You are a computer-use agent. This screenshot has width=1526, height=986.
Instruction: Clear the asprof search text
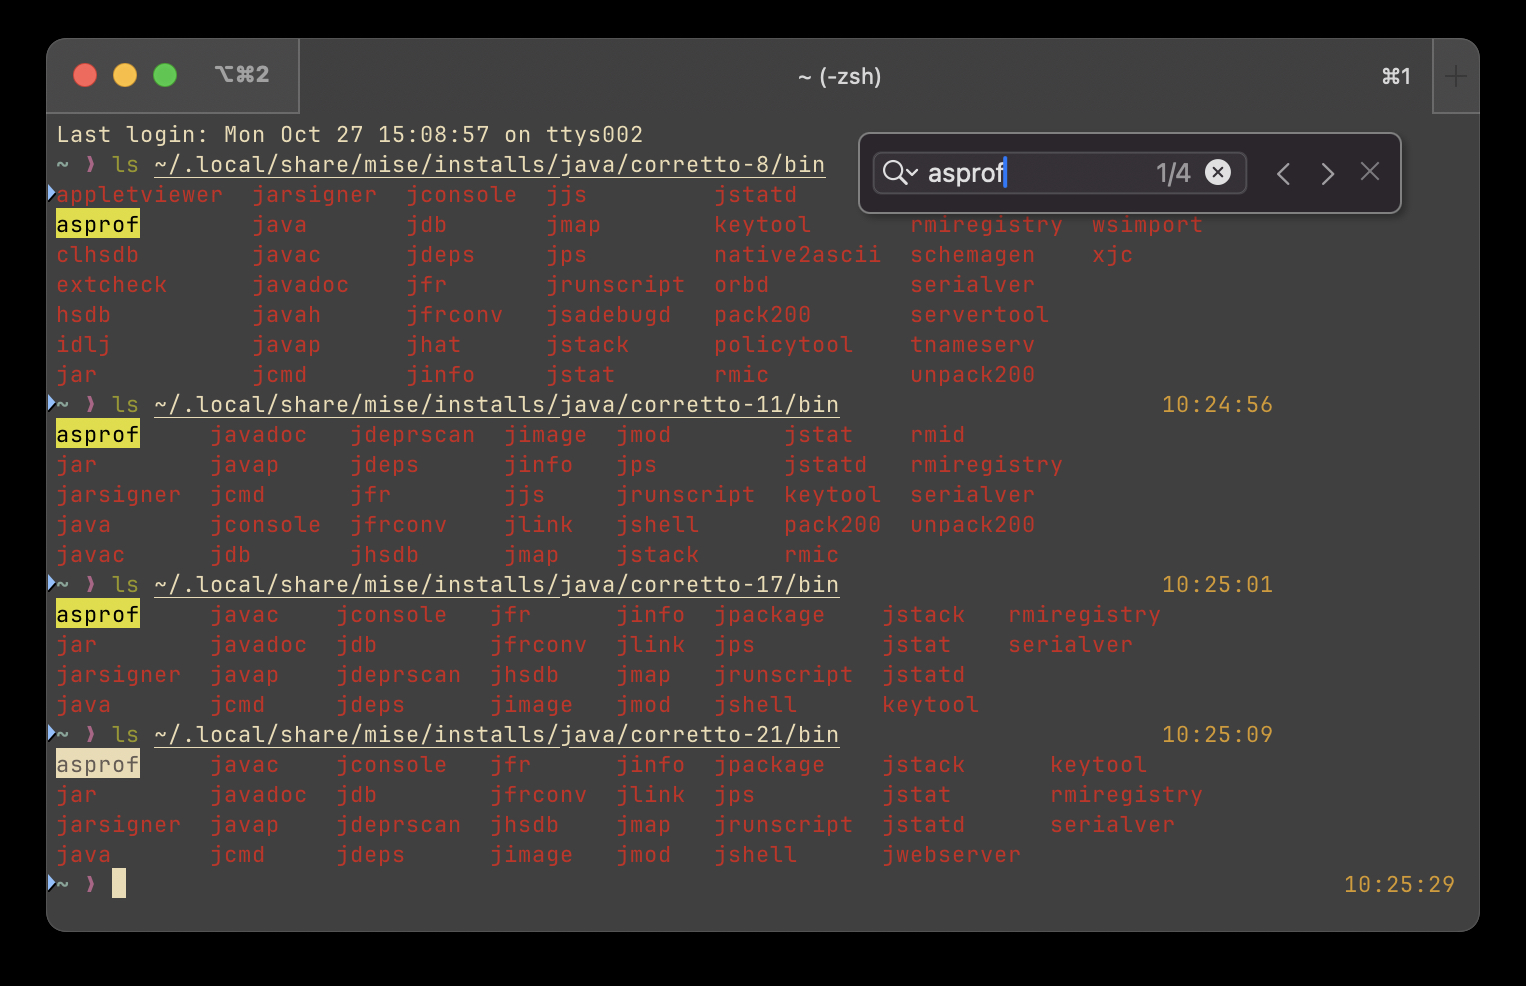[1217, 173]
